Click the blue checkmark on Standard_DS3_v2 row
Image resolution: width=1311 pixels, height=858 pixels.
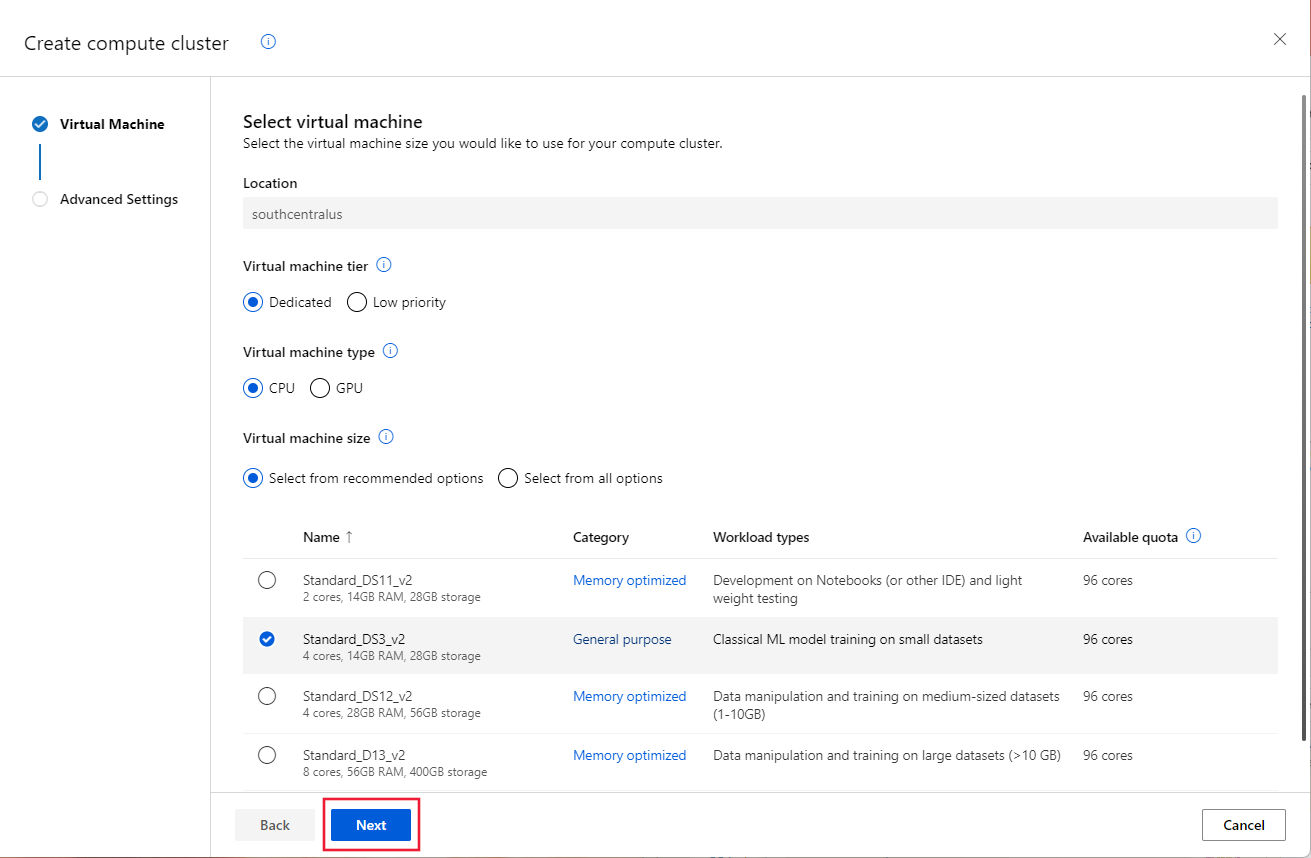tap(266, 638)
